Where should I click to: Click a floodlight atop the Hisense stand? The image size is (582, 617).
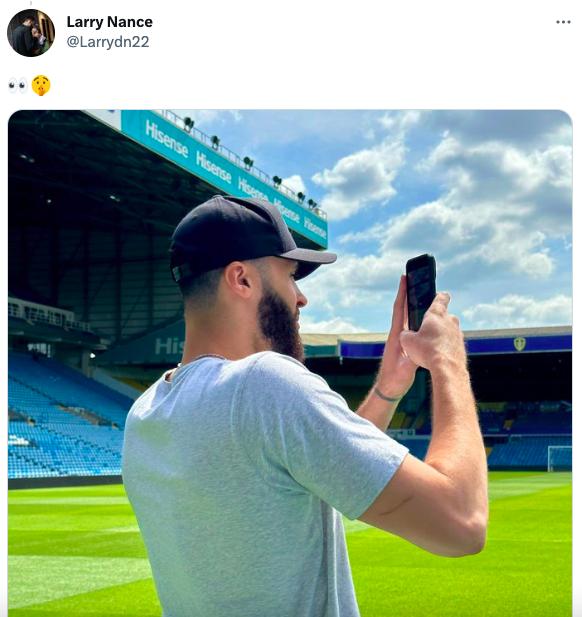[x=188, y=124]
